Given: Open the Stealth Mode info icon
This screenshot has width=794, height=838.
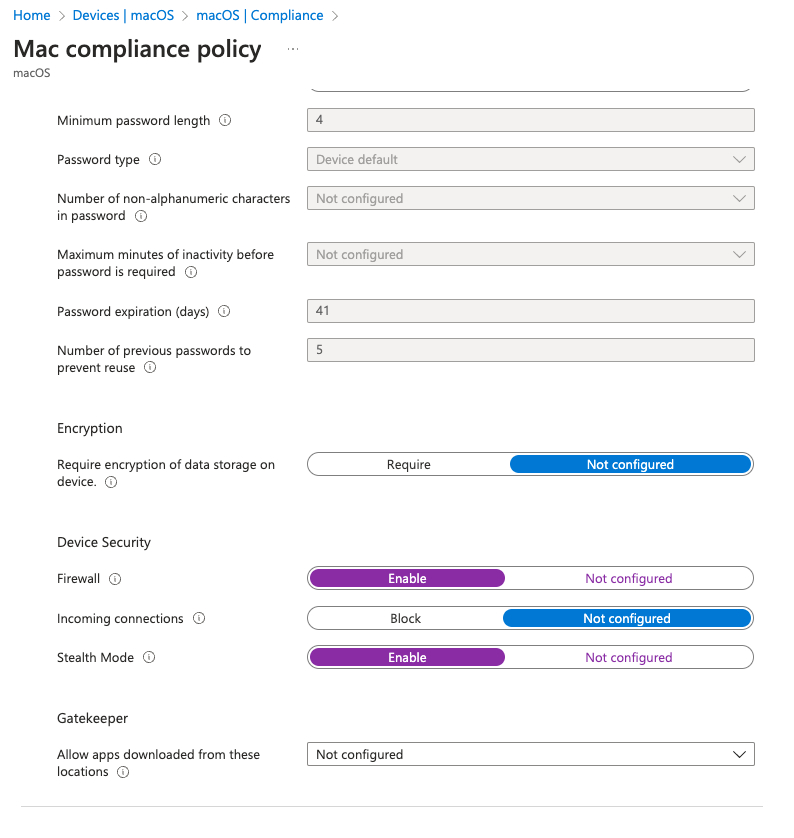Looking at the screenshot, I should pos(149,657).
